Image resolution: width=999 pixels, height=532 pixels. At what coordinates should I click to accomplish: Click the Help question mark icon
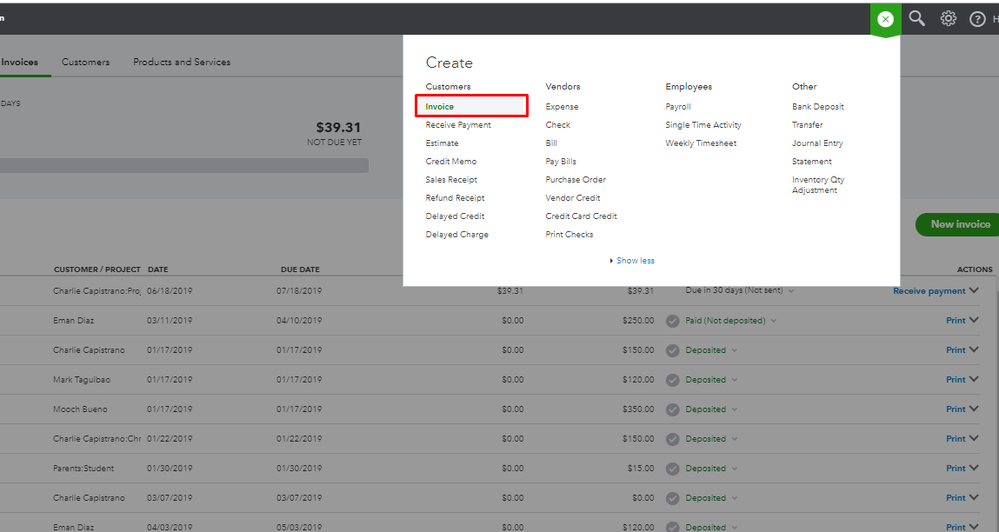(x=977, y=19)
